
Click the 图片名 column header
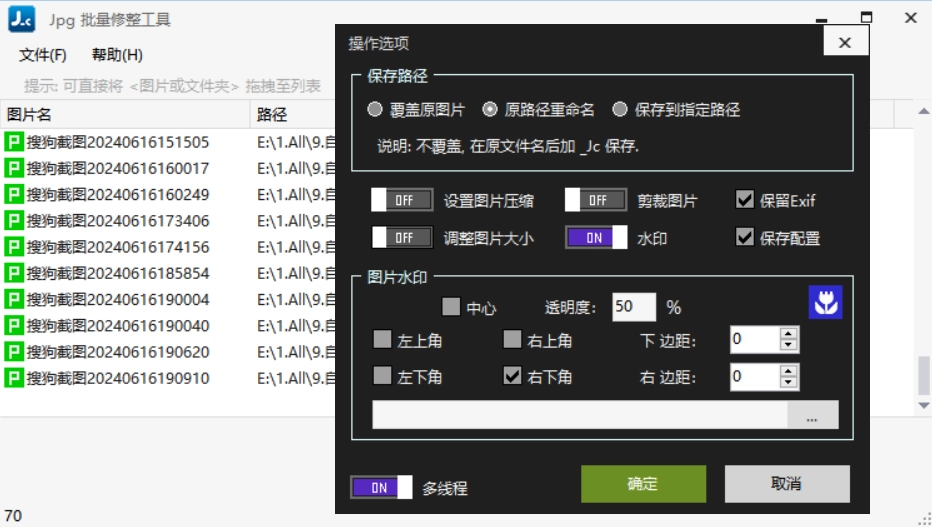pyautogui.click(x=125, y=114)
